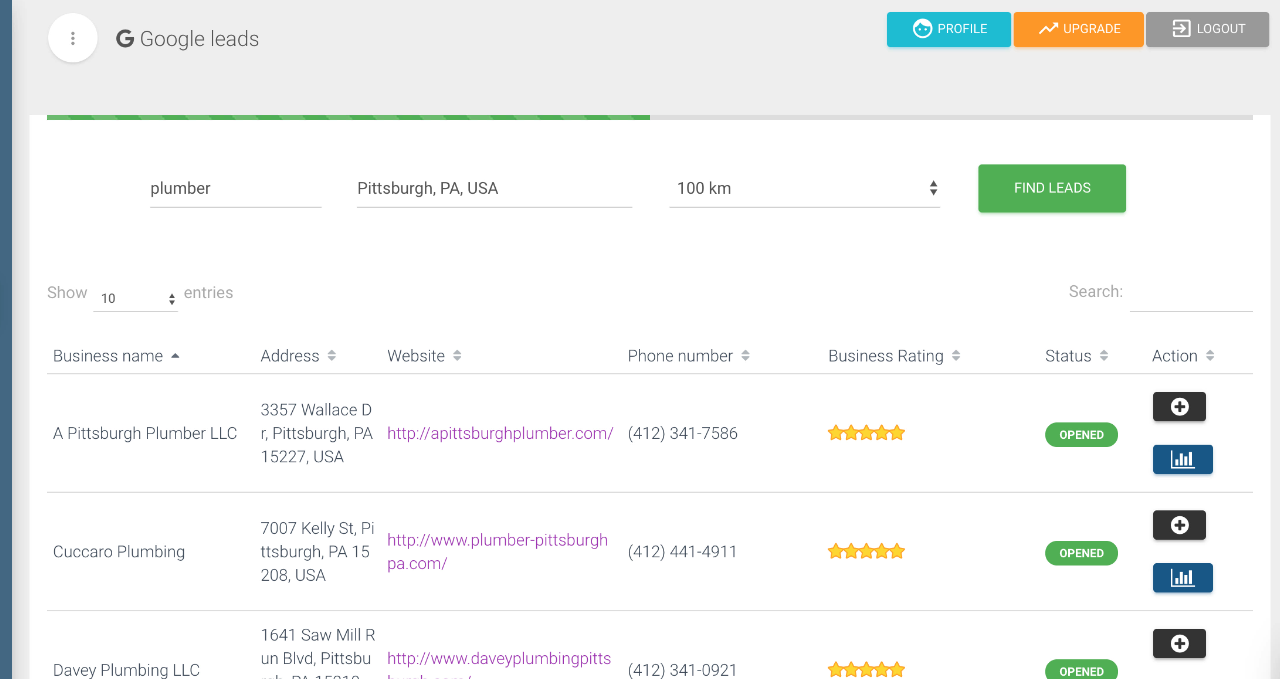Sort table by Business name column

click(116, 356)
